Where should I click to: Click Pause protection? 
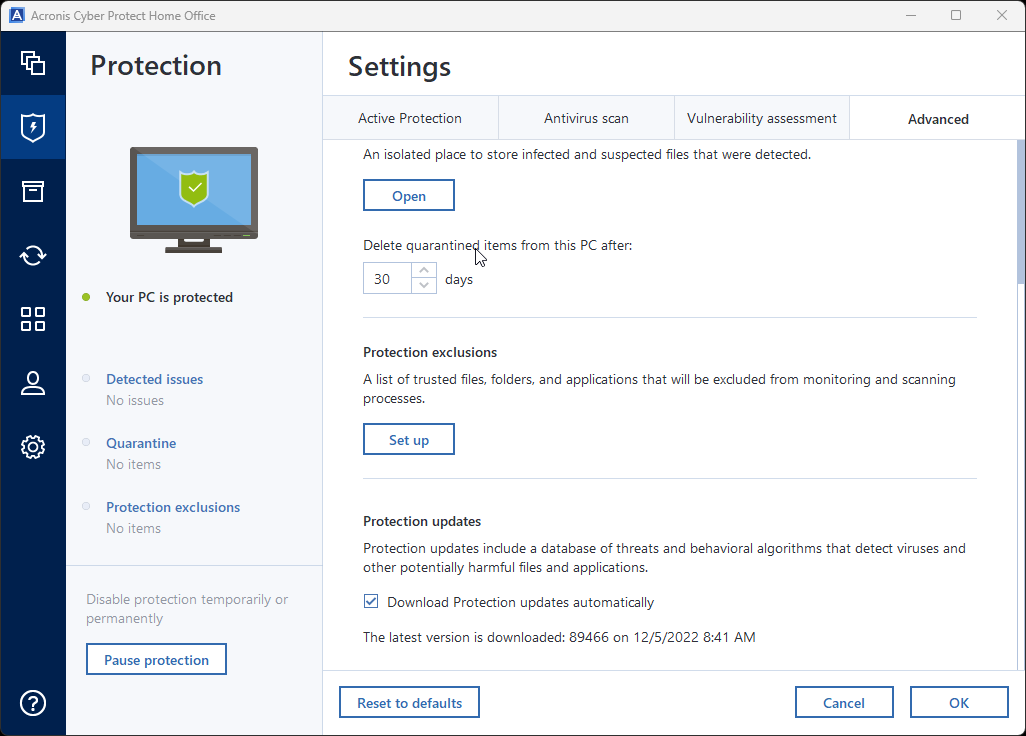(x=156, y=659)
